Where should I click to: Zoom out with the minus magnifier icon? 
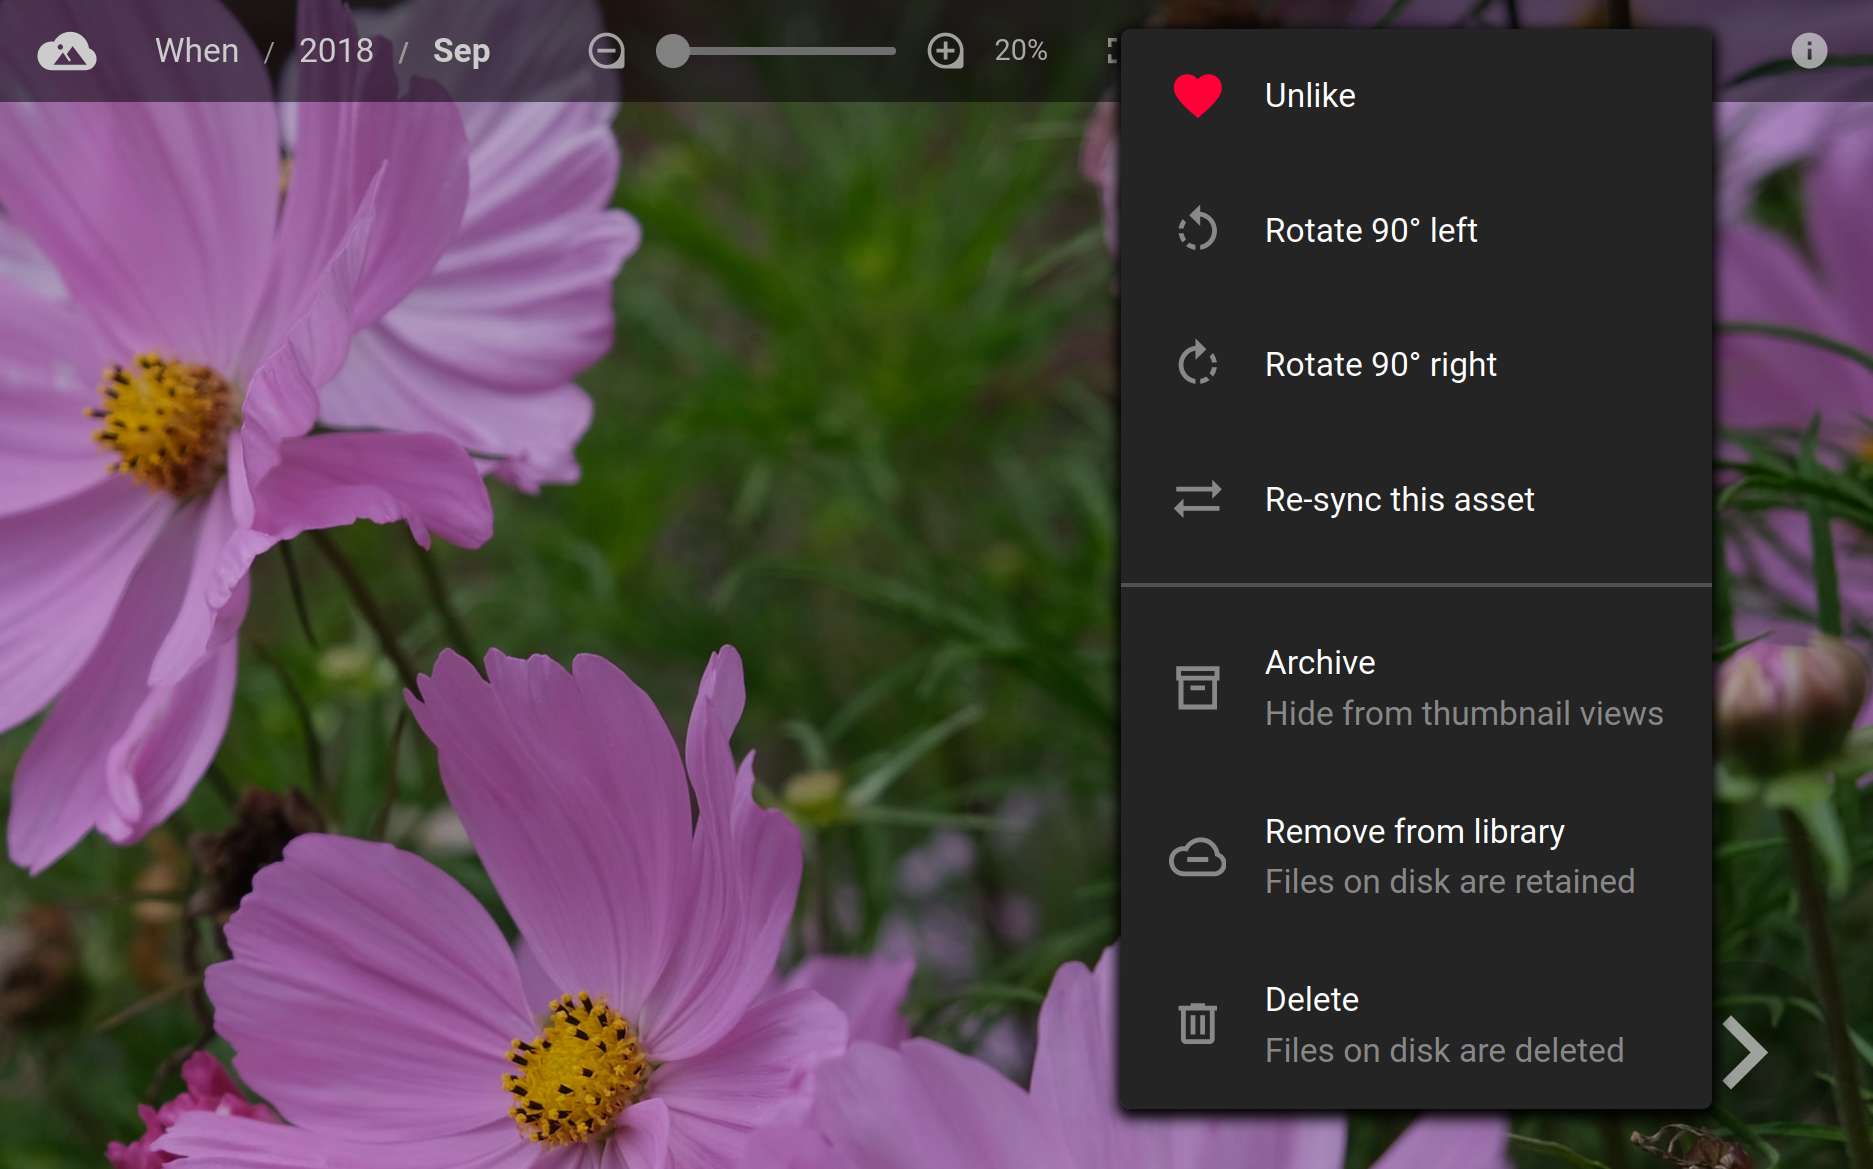click(607, 51)
